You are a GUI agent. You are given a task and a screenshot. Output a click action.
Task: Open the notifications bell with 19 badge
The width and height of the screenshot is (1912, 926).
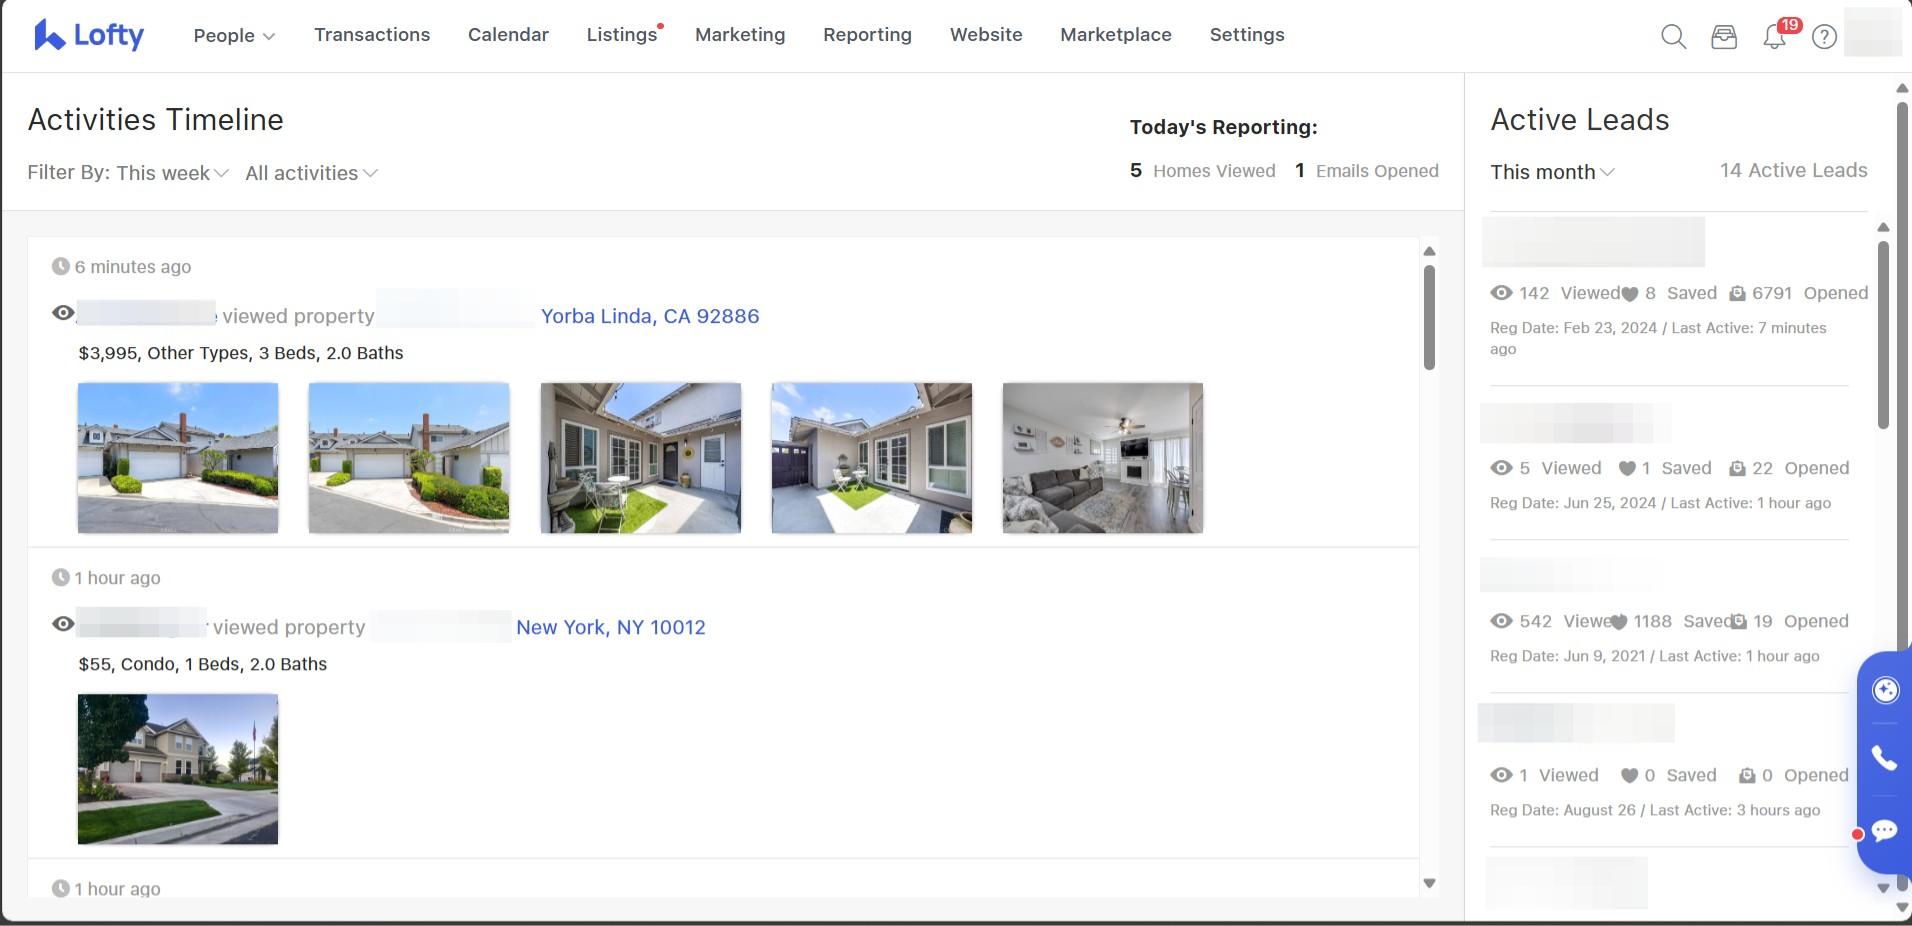[1774, 37]
